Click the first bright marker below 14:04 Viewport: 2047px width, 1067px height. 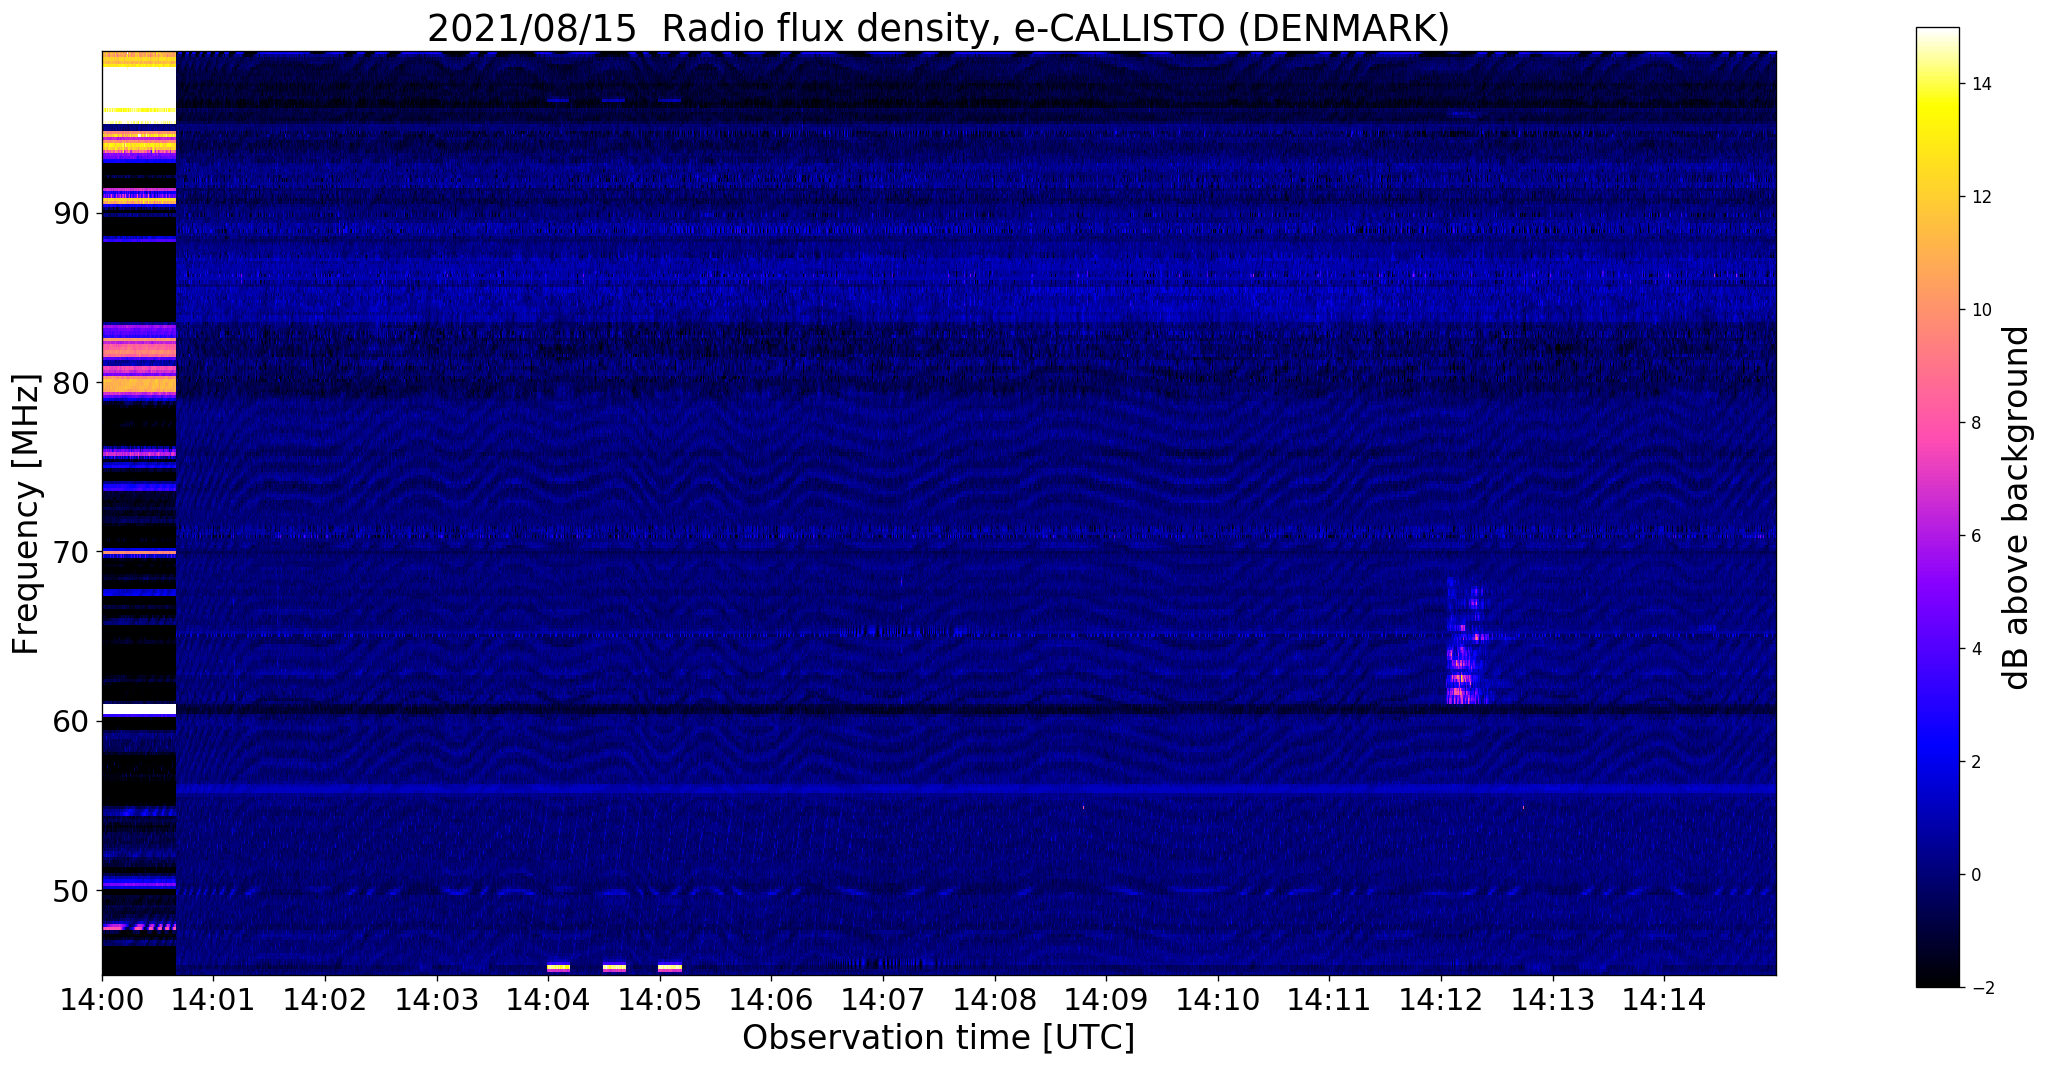(x=558, y=967)
